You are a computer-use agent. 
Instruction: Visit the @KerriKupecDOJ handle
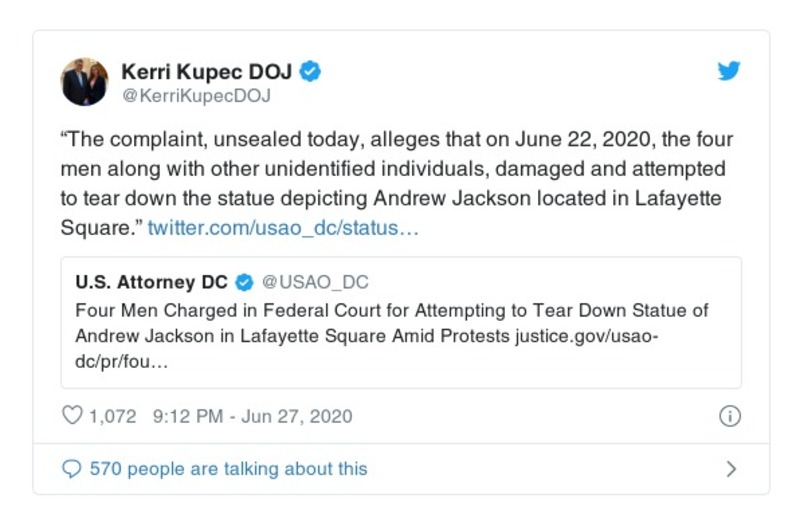click(x=196, y=97)
